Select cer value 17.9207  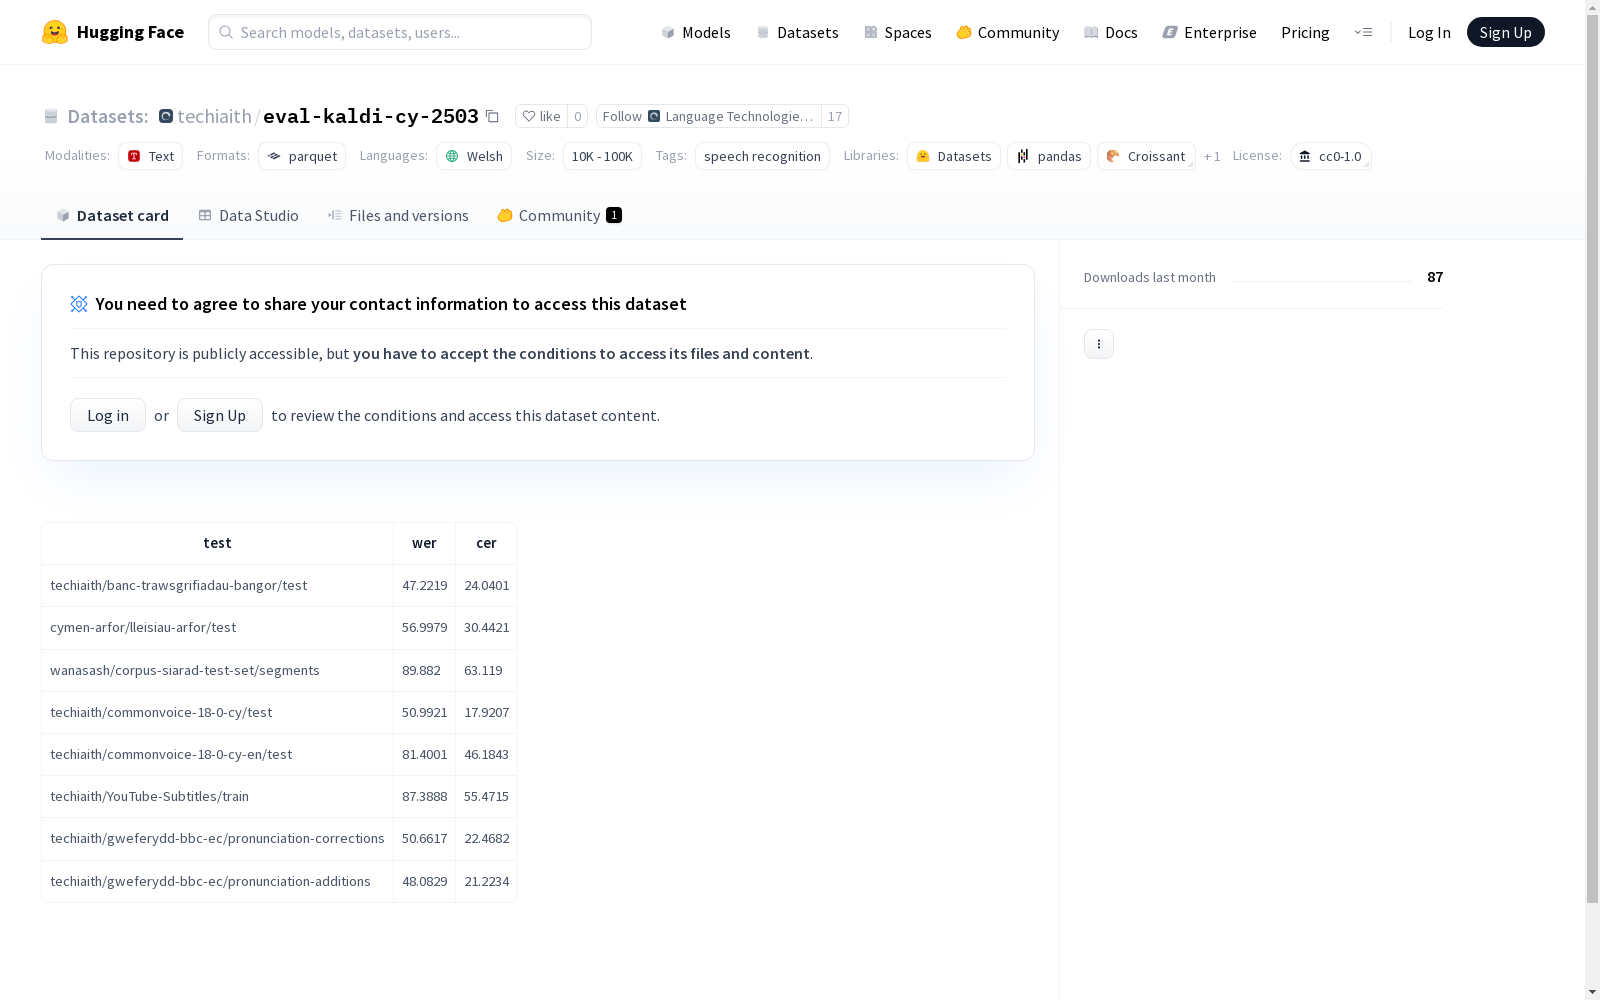486,712
